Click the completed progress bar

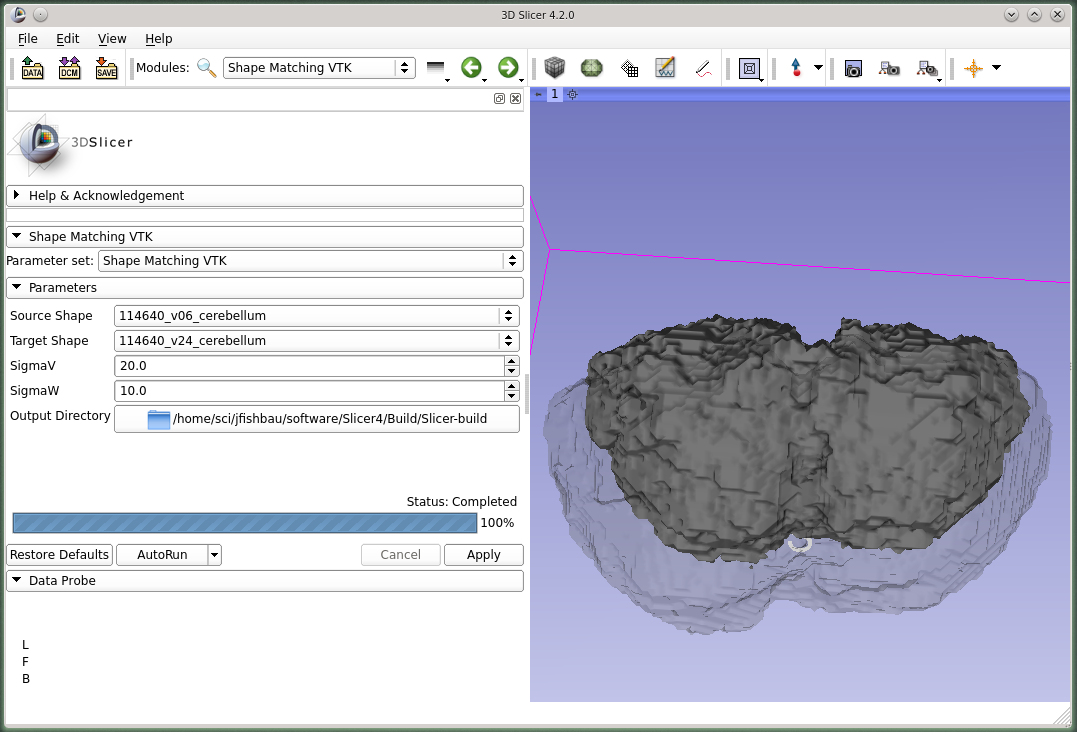[x=244, y=523]
